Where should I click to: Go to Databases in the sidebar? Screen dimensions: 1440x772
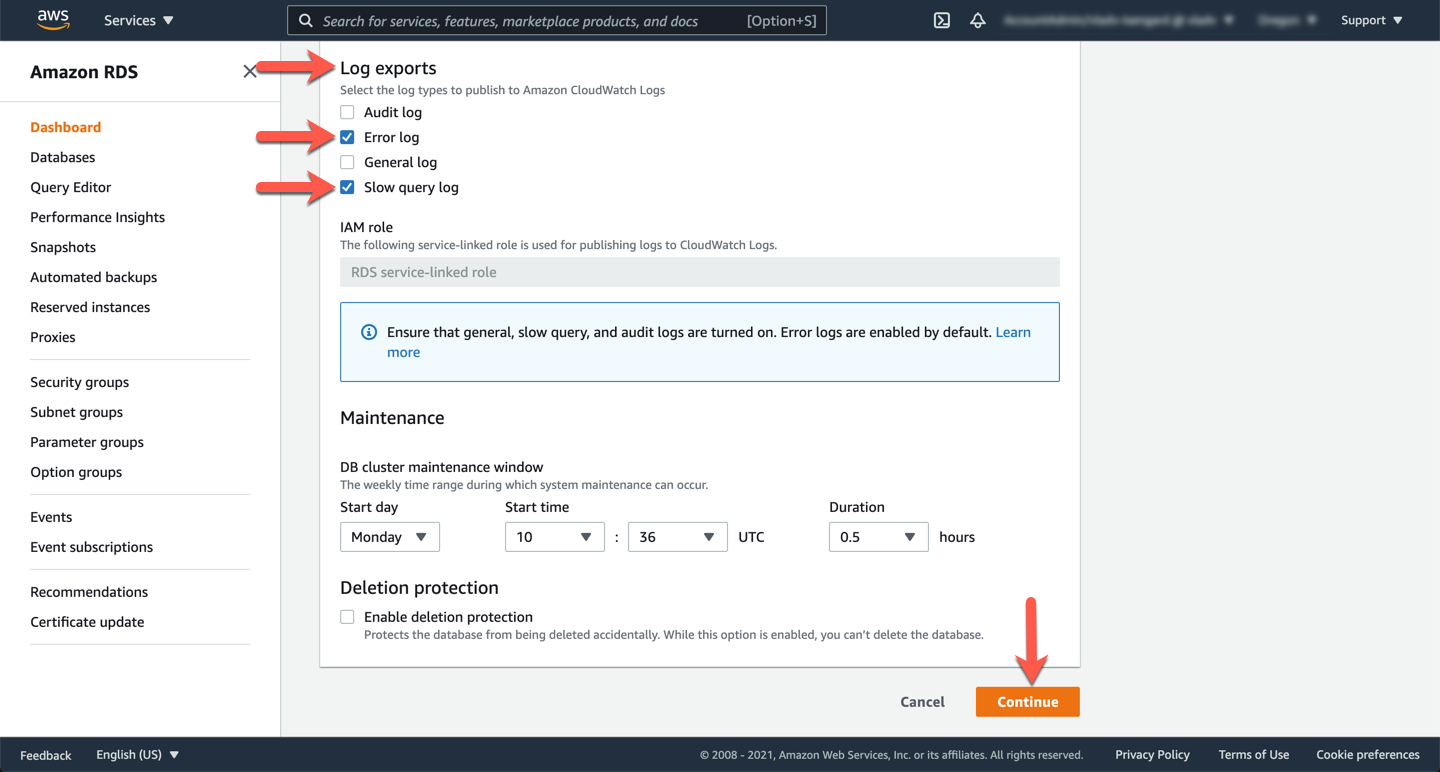coord(63,157)
